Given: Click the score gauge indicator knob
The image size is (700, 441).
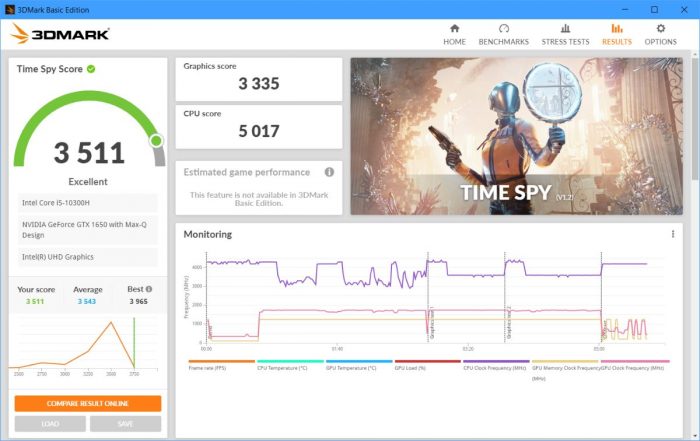Looking at the screenshot, I should coord(156,140).
